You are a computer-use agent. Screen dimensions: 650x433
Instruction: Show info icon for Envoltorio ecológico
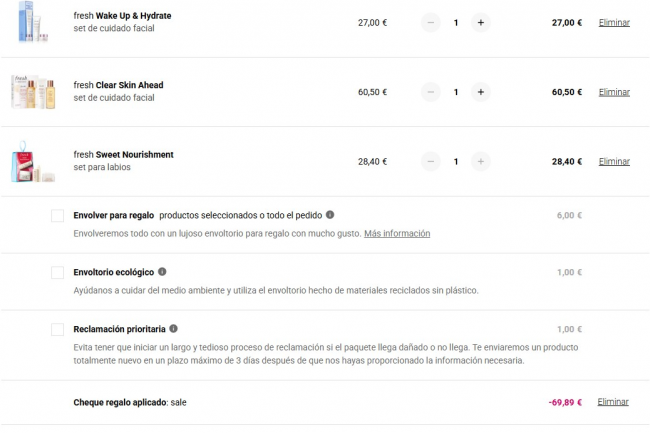(x=163, y=271)
